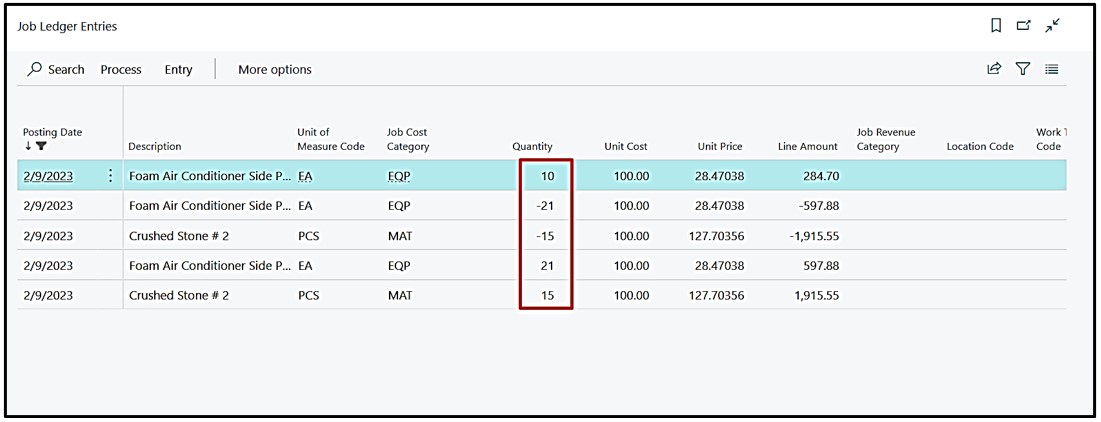Click the Quantity column header
1101x422 pixels.
tap(532, 146)
